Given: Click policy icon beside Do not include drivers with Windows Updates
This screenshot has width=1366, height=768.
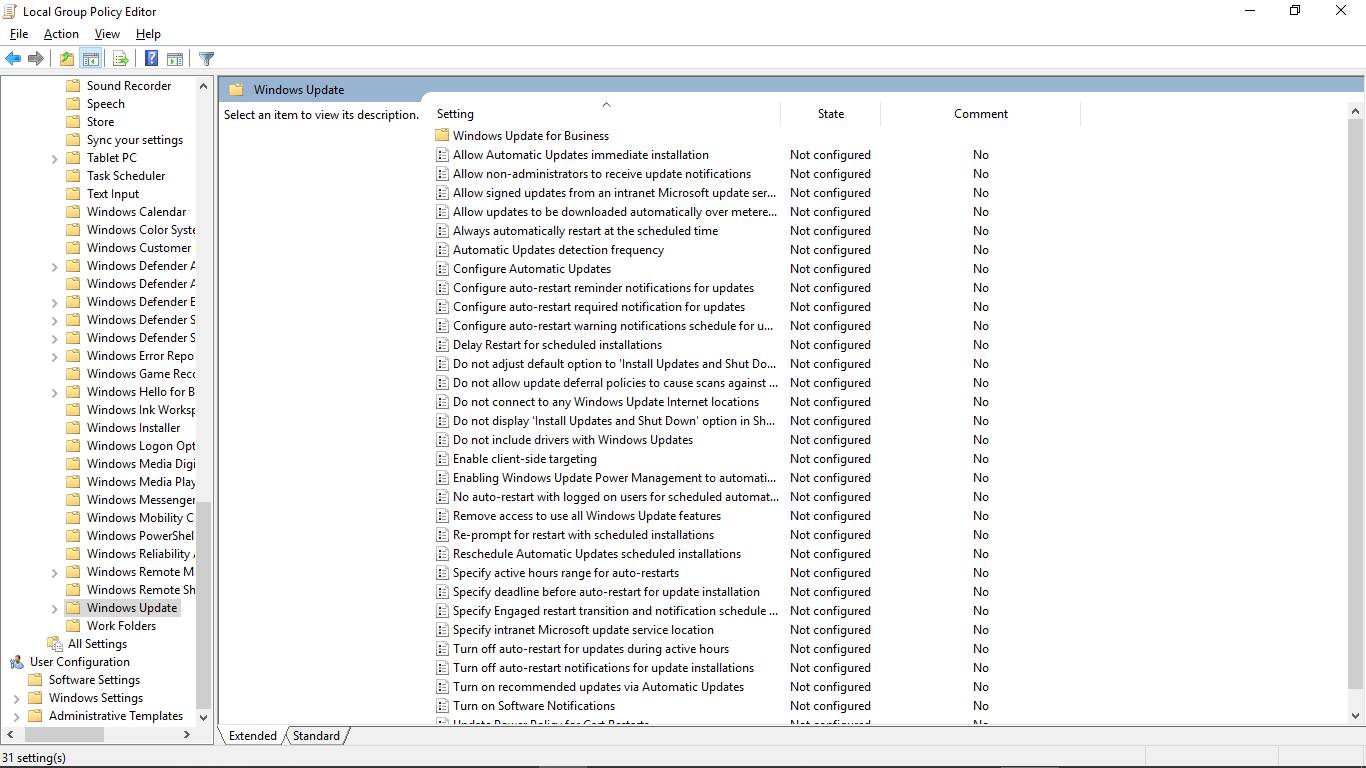Looking at the screenshot, I should 442,440.
